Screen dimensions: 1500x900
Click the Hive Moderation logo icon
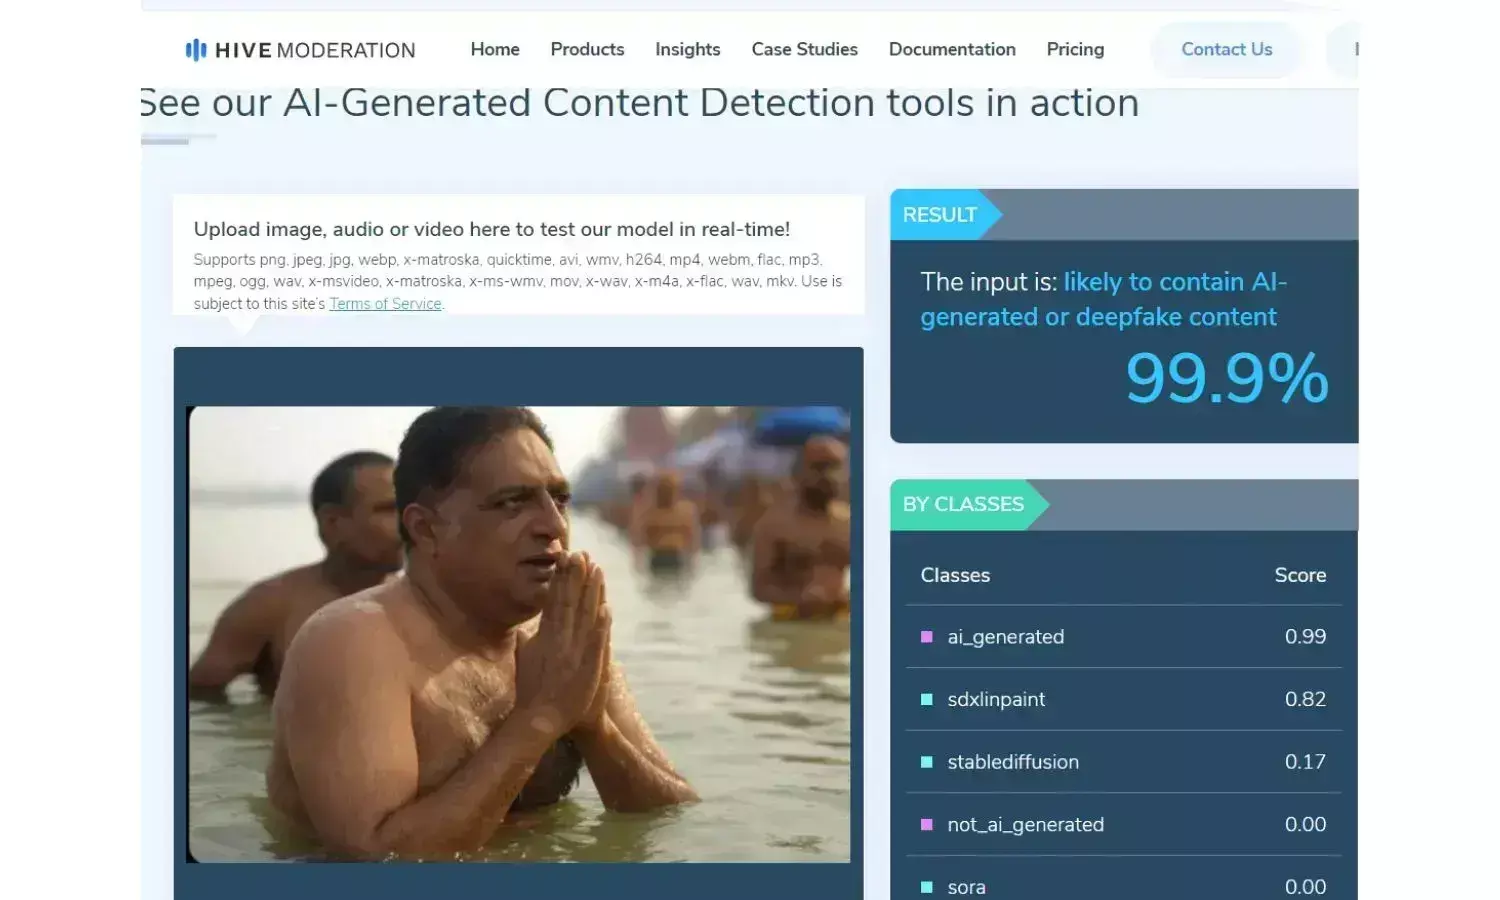click(x=196, y=50)
